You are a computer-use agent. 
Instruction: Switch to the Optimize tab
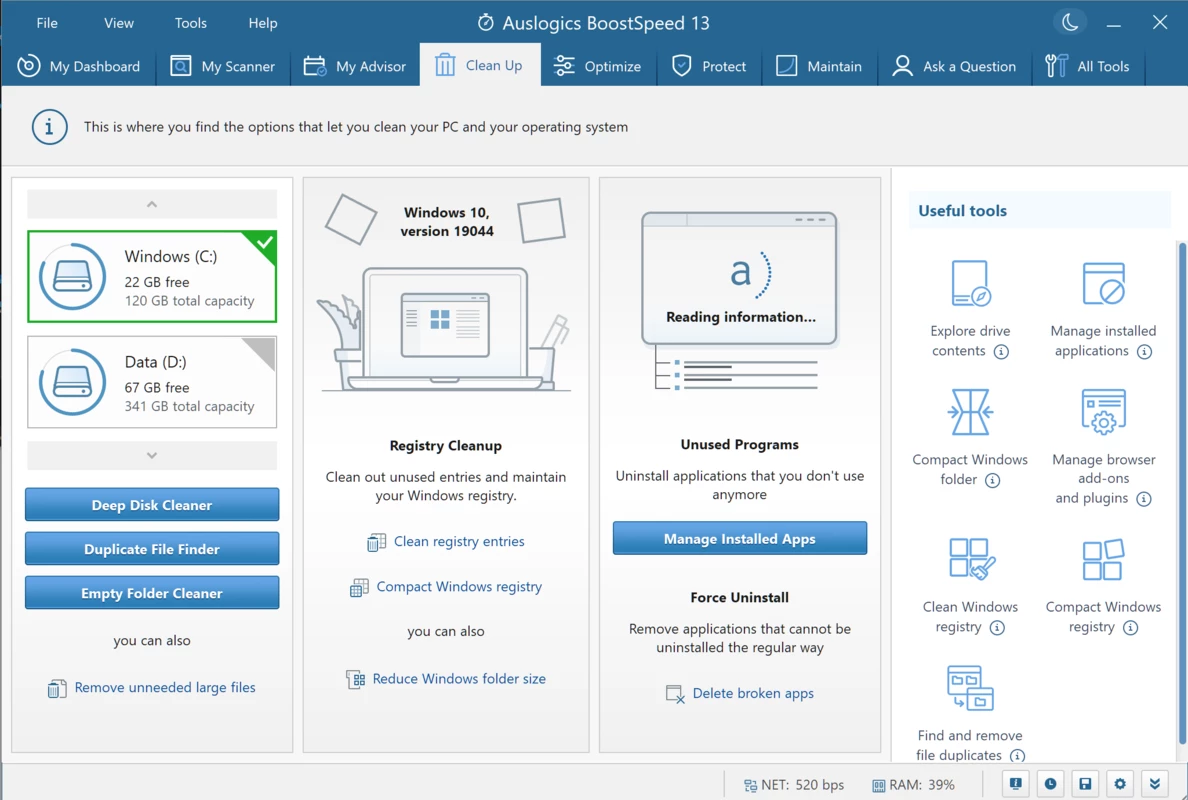point(597,67)
